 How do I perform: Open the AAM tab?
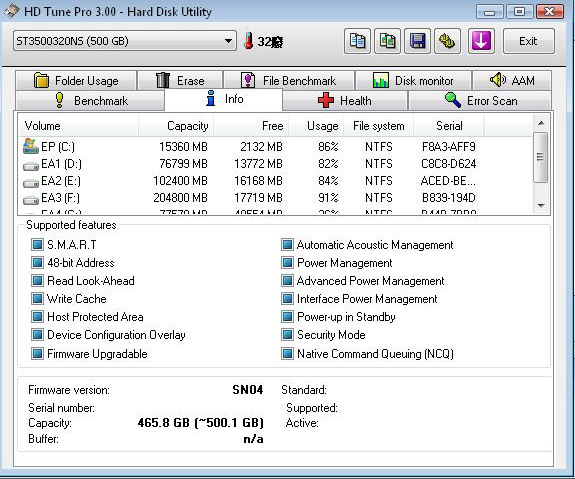pyautogui.click(x=512, y=80)
